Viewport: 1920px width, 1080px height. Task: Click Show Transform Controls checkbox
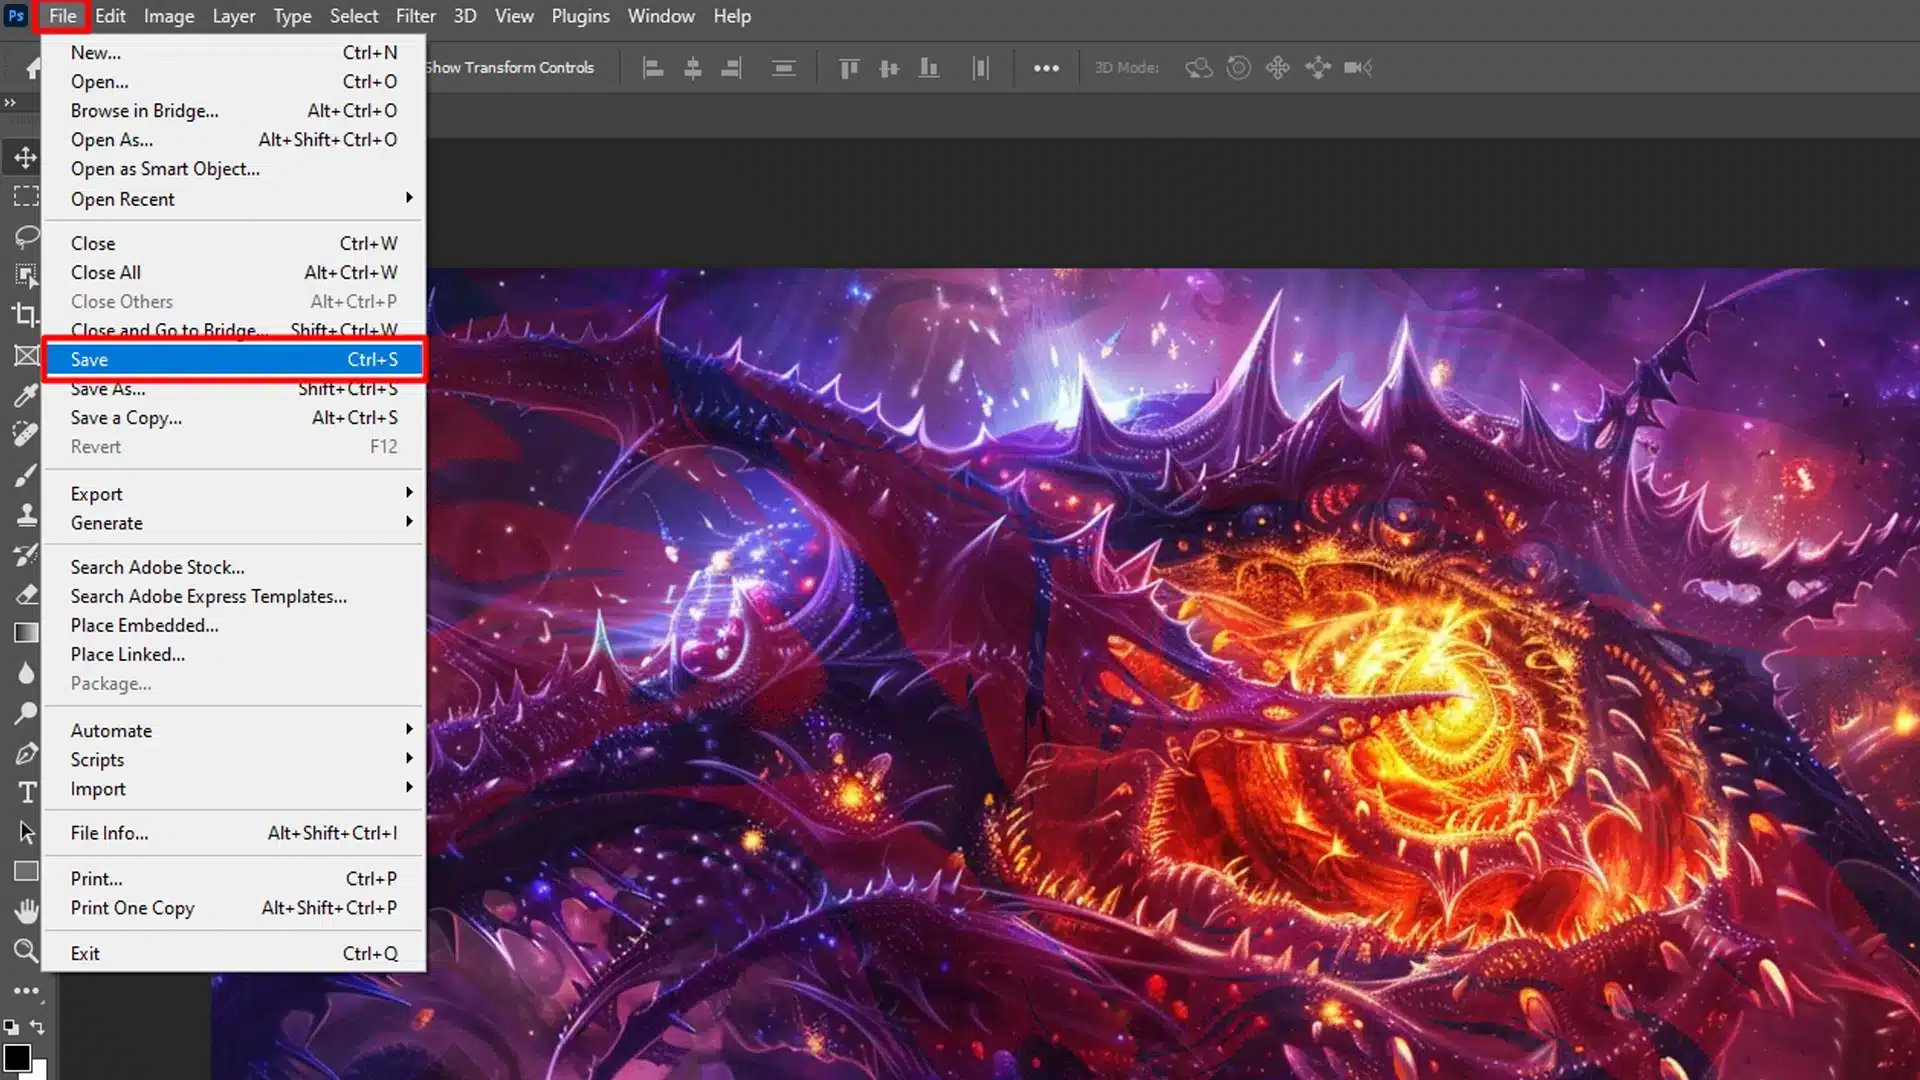[x=419, y=66]
